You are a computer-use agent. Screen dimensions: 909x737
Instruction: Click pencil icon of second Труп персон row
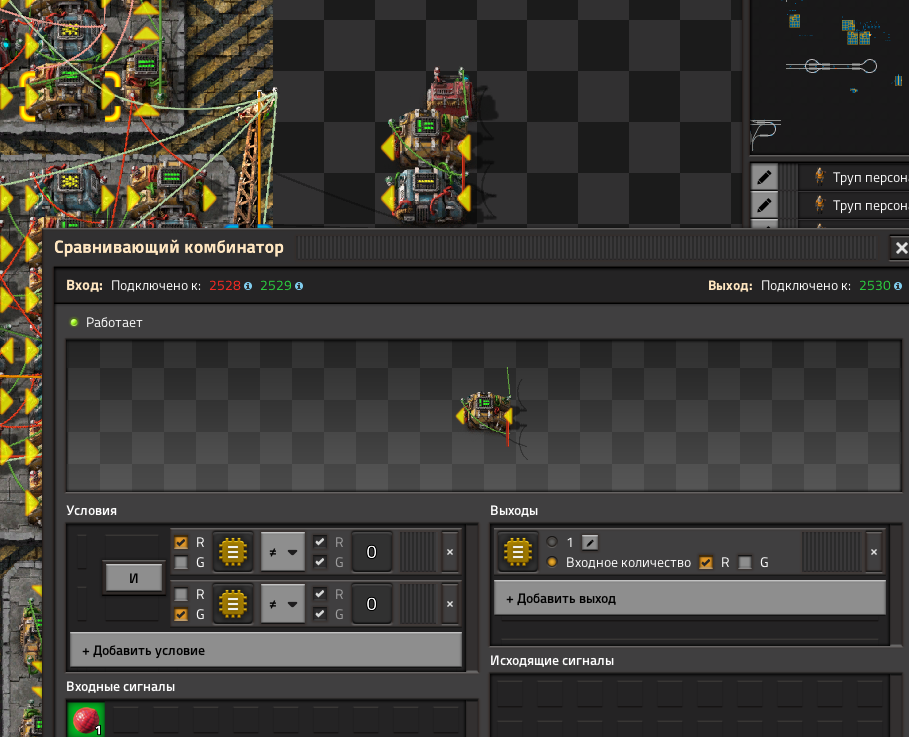pyautogui.click(x=764, y=205)
